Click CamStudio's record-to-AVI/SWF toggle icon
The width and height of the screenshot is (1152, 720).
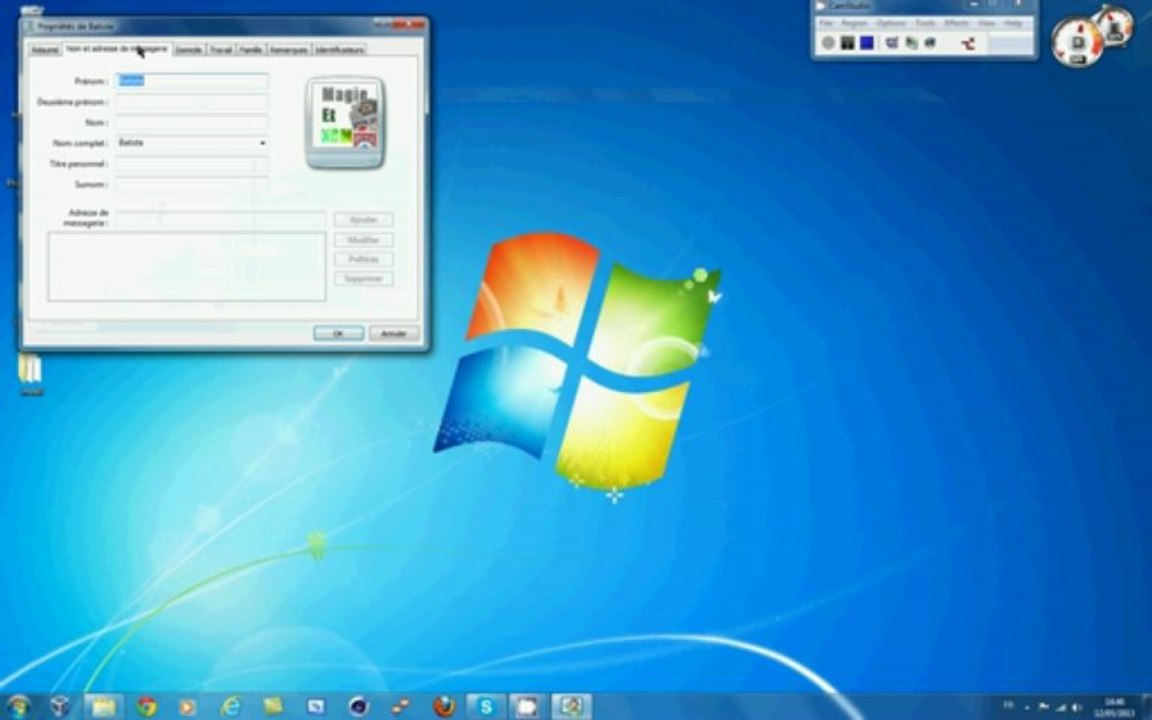coord(912,43)
